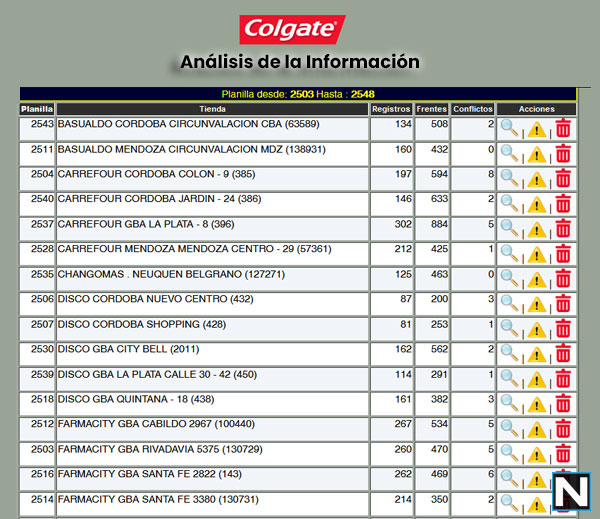Image resolution: width=600 pixels, height=519 pixels.
Task: Trash the CARREFOUR CORDOBA COLON row
Action: (x=563, y=178)
